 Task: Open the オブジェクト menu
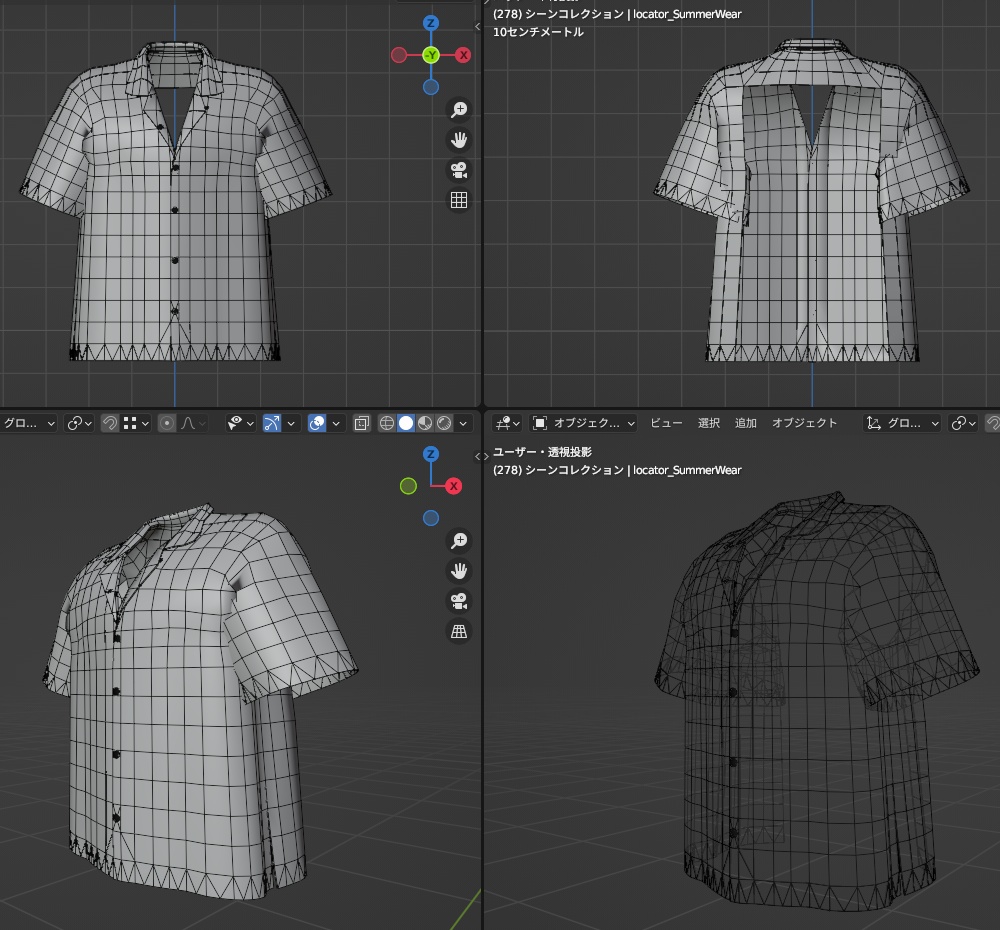[x=804, y=423]
